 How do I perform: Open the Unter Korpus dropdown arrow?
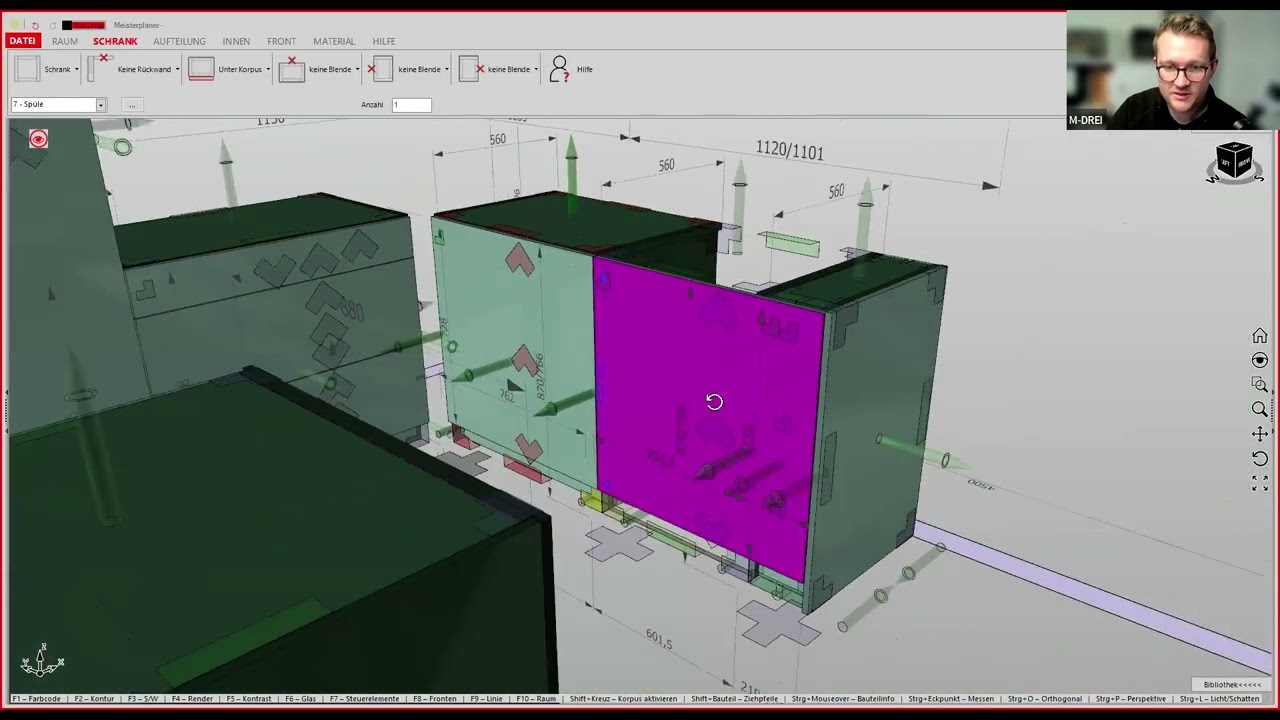[268, 69]
